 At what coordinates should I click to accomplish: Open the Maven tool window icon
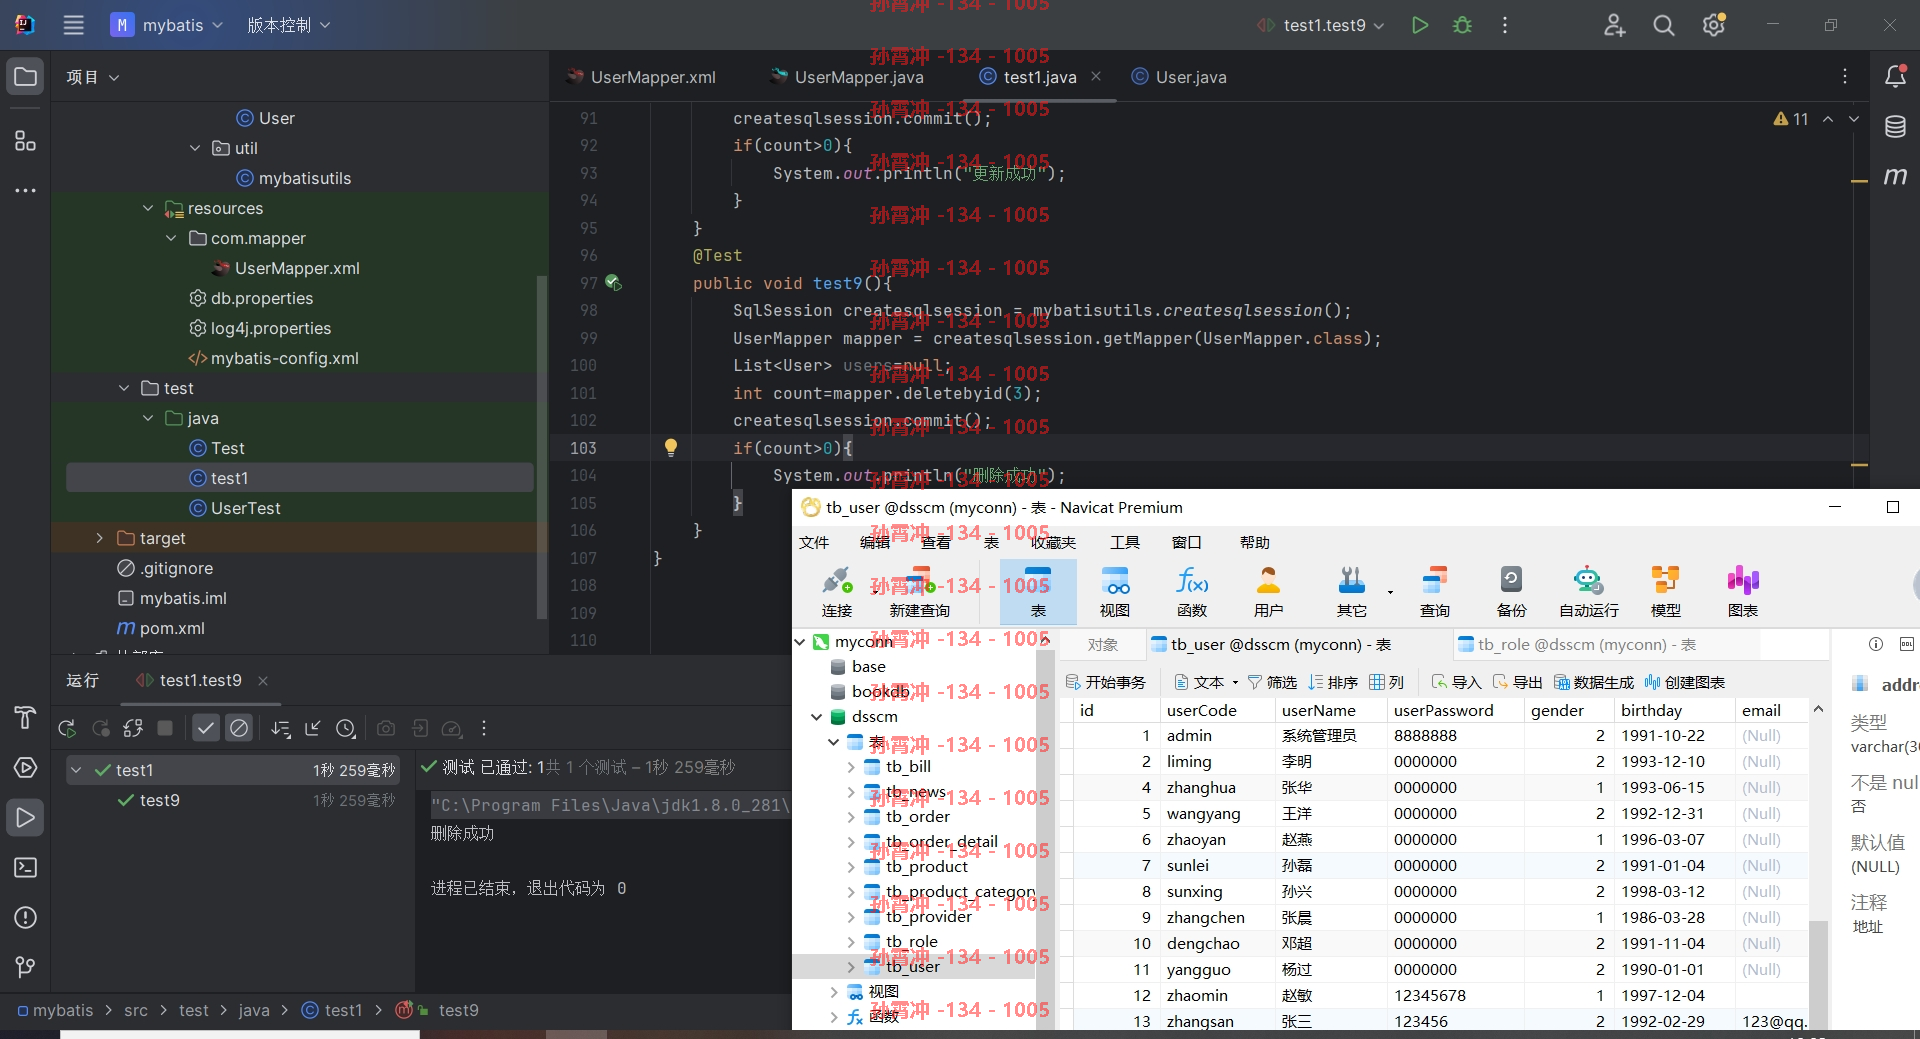pyautogui.click(x=1895, y=176)
